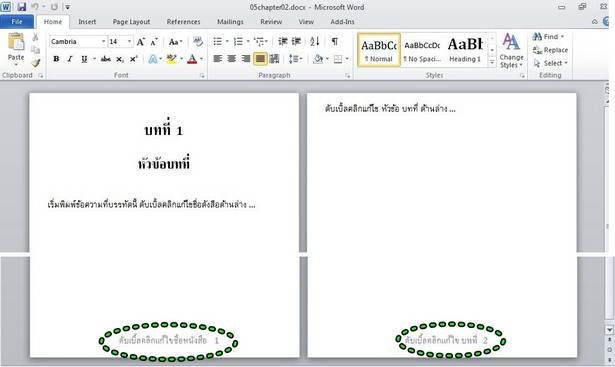Switch to the Review tab
Viewport: 615px width, 367px height.
271,22
